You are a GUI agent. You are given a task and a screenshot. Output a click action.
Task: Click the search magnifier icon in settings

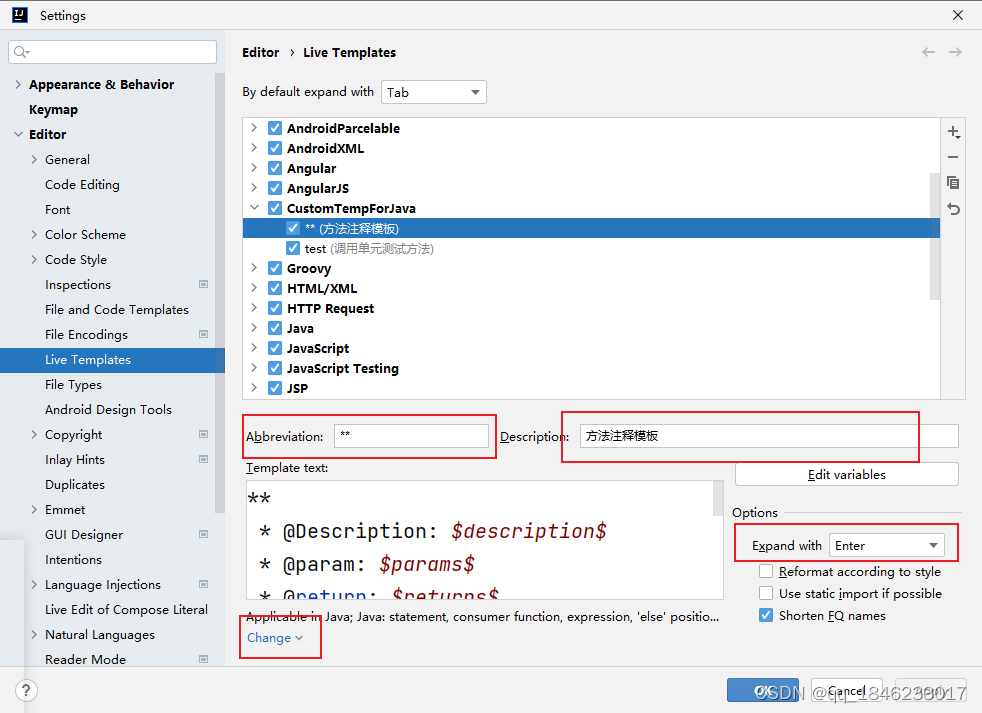tap(21, 52)
